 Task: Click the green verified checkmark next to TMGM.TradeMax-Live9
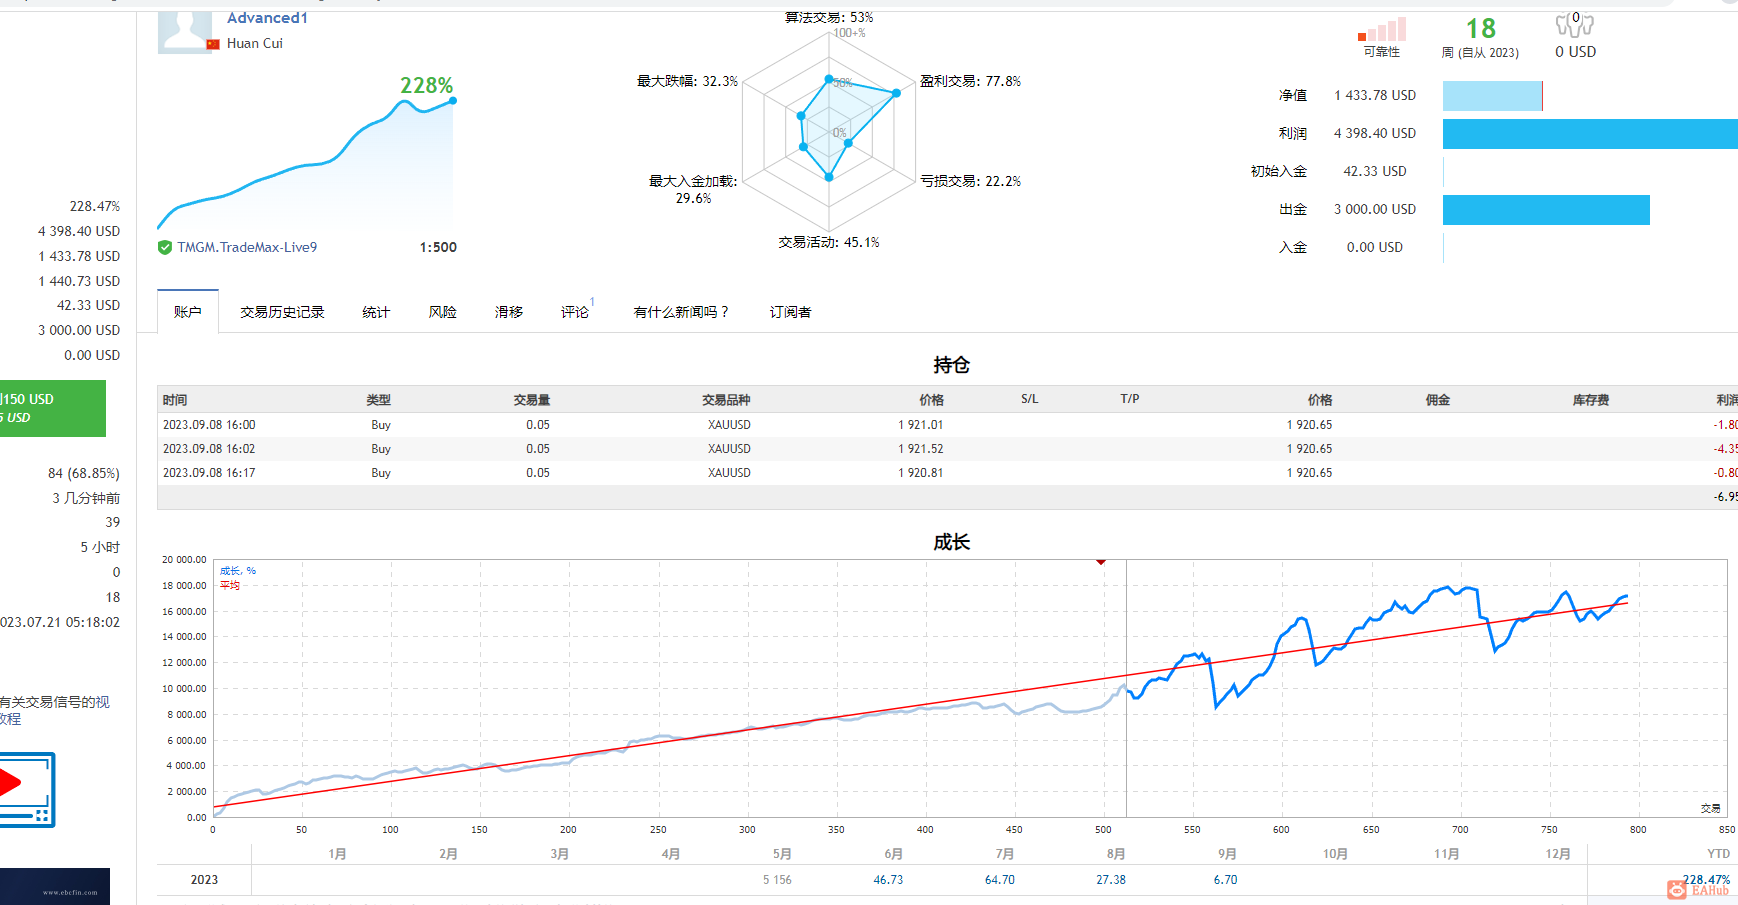point(165,247)
